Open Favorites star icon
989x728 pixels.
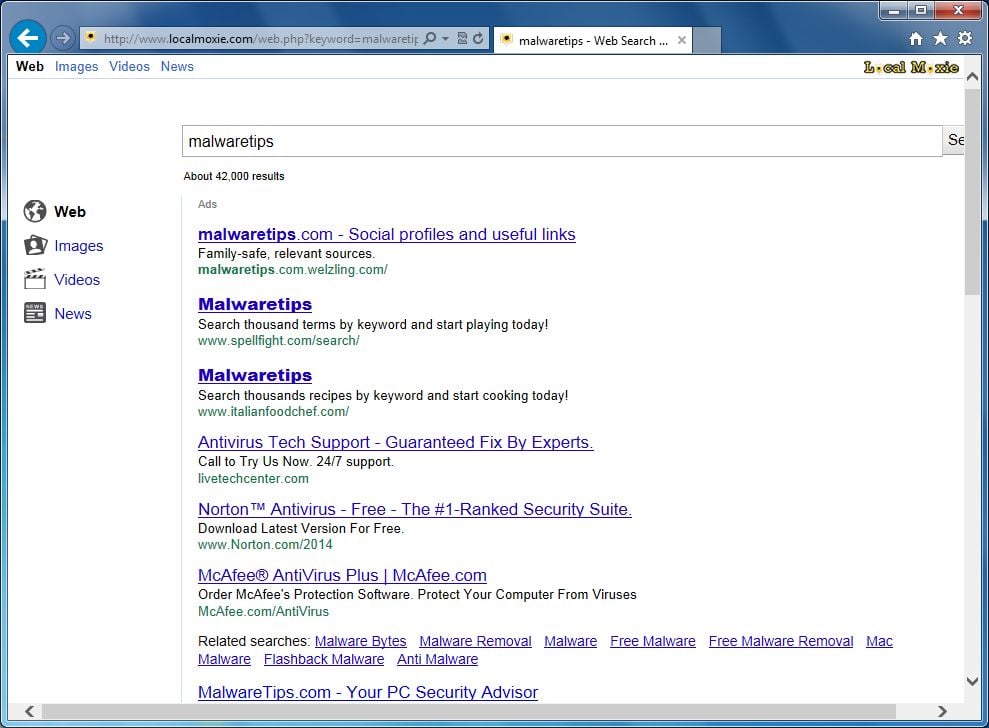pos(940,39)
